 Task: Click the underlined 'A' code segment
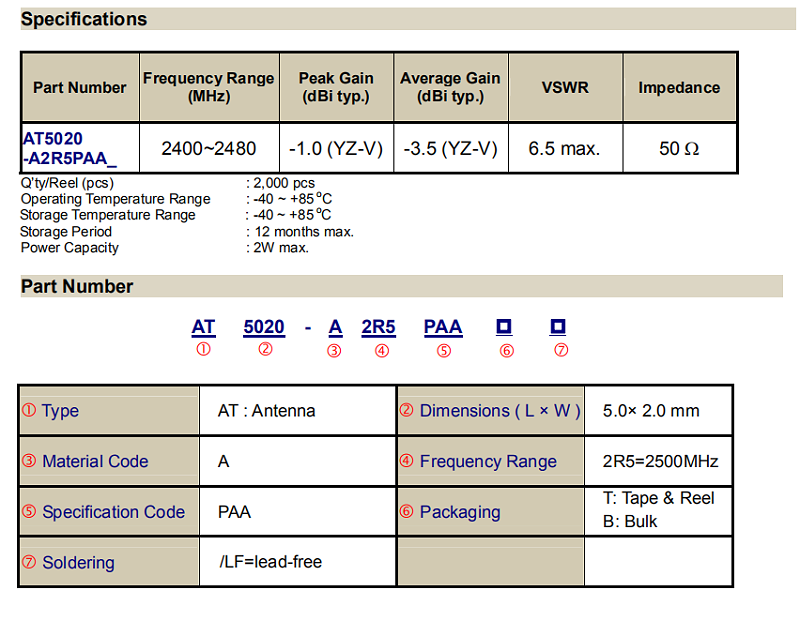tap(335, 327)
